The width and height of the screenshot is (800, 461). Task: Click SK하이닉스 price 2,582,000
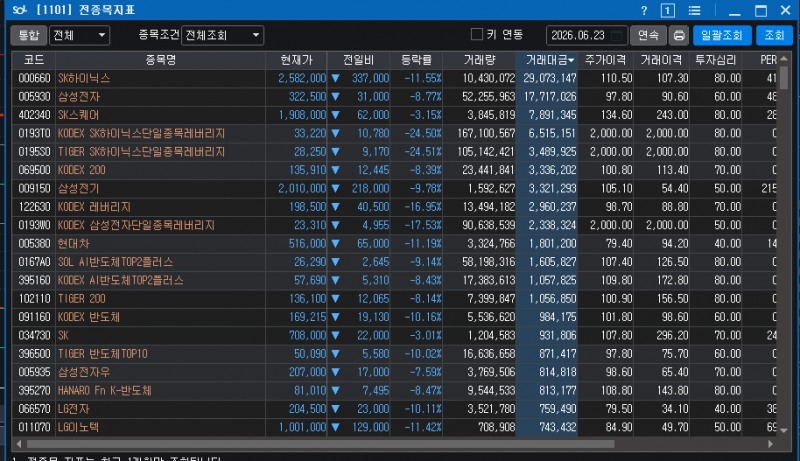[302, 79]
